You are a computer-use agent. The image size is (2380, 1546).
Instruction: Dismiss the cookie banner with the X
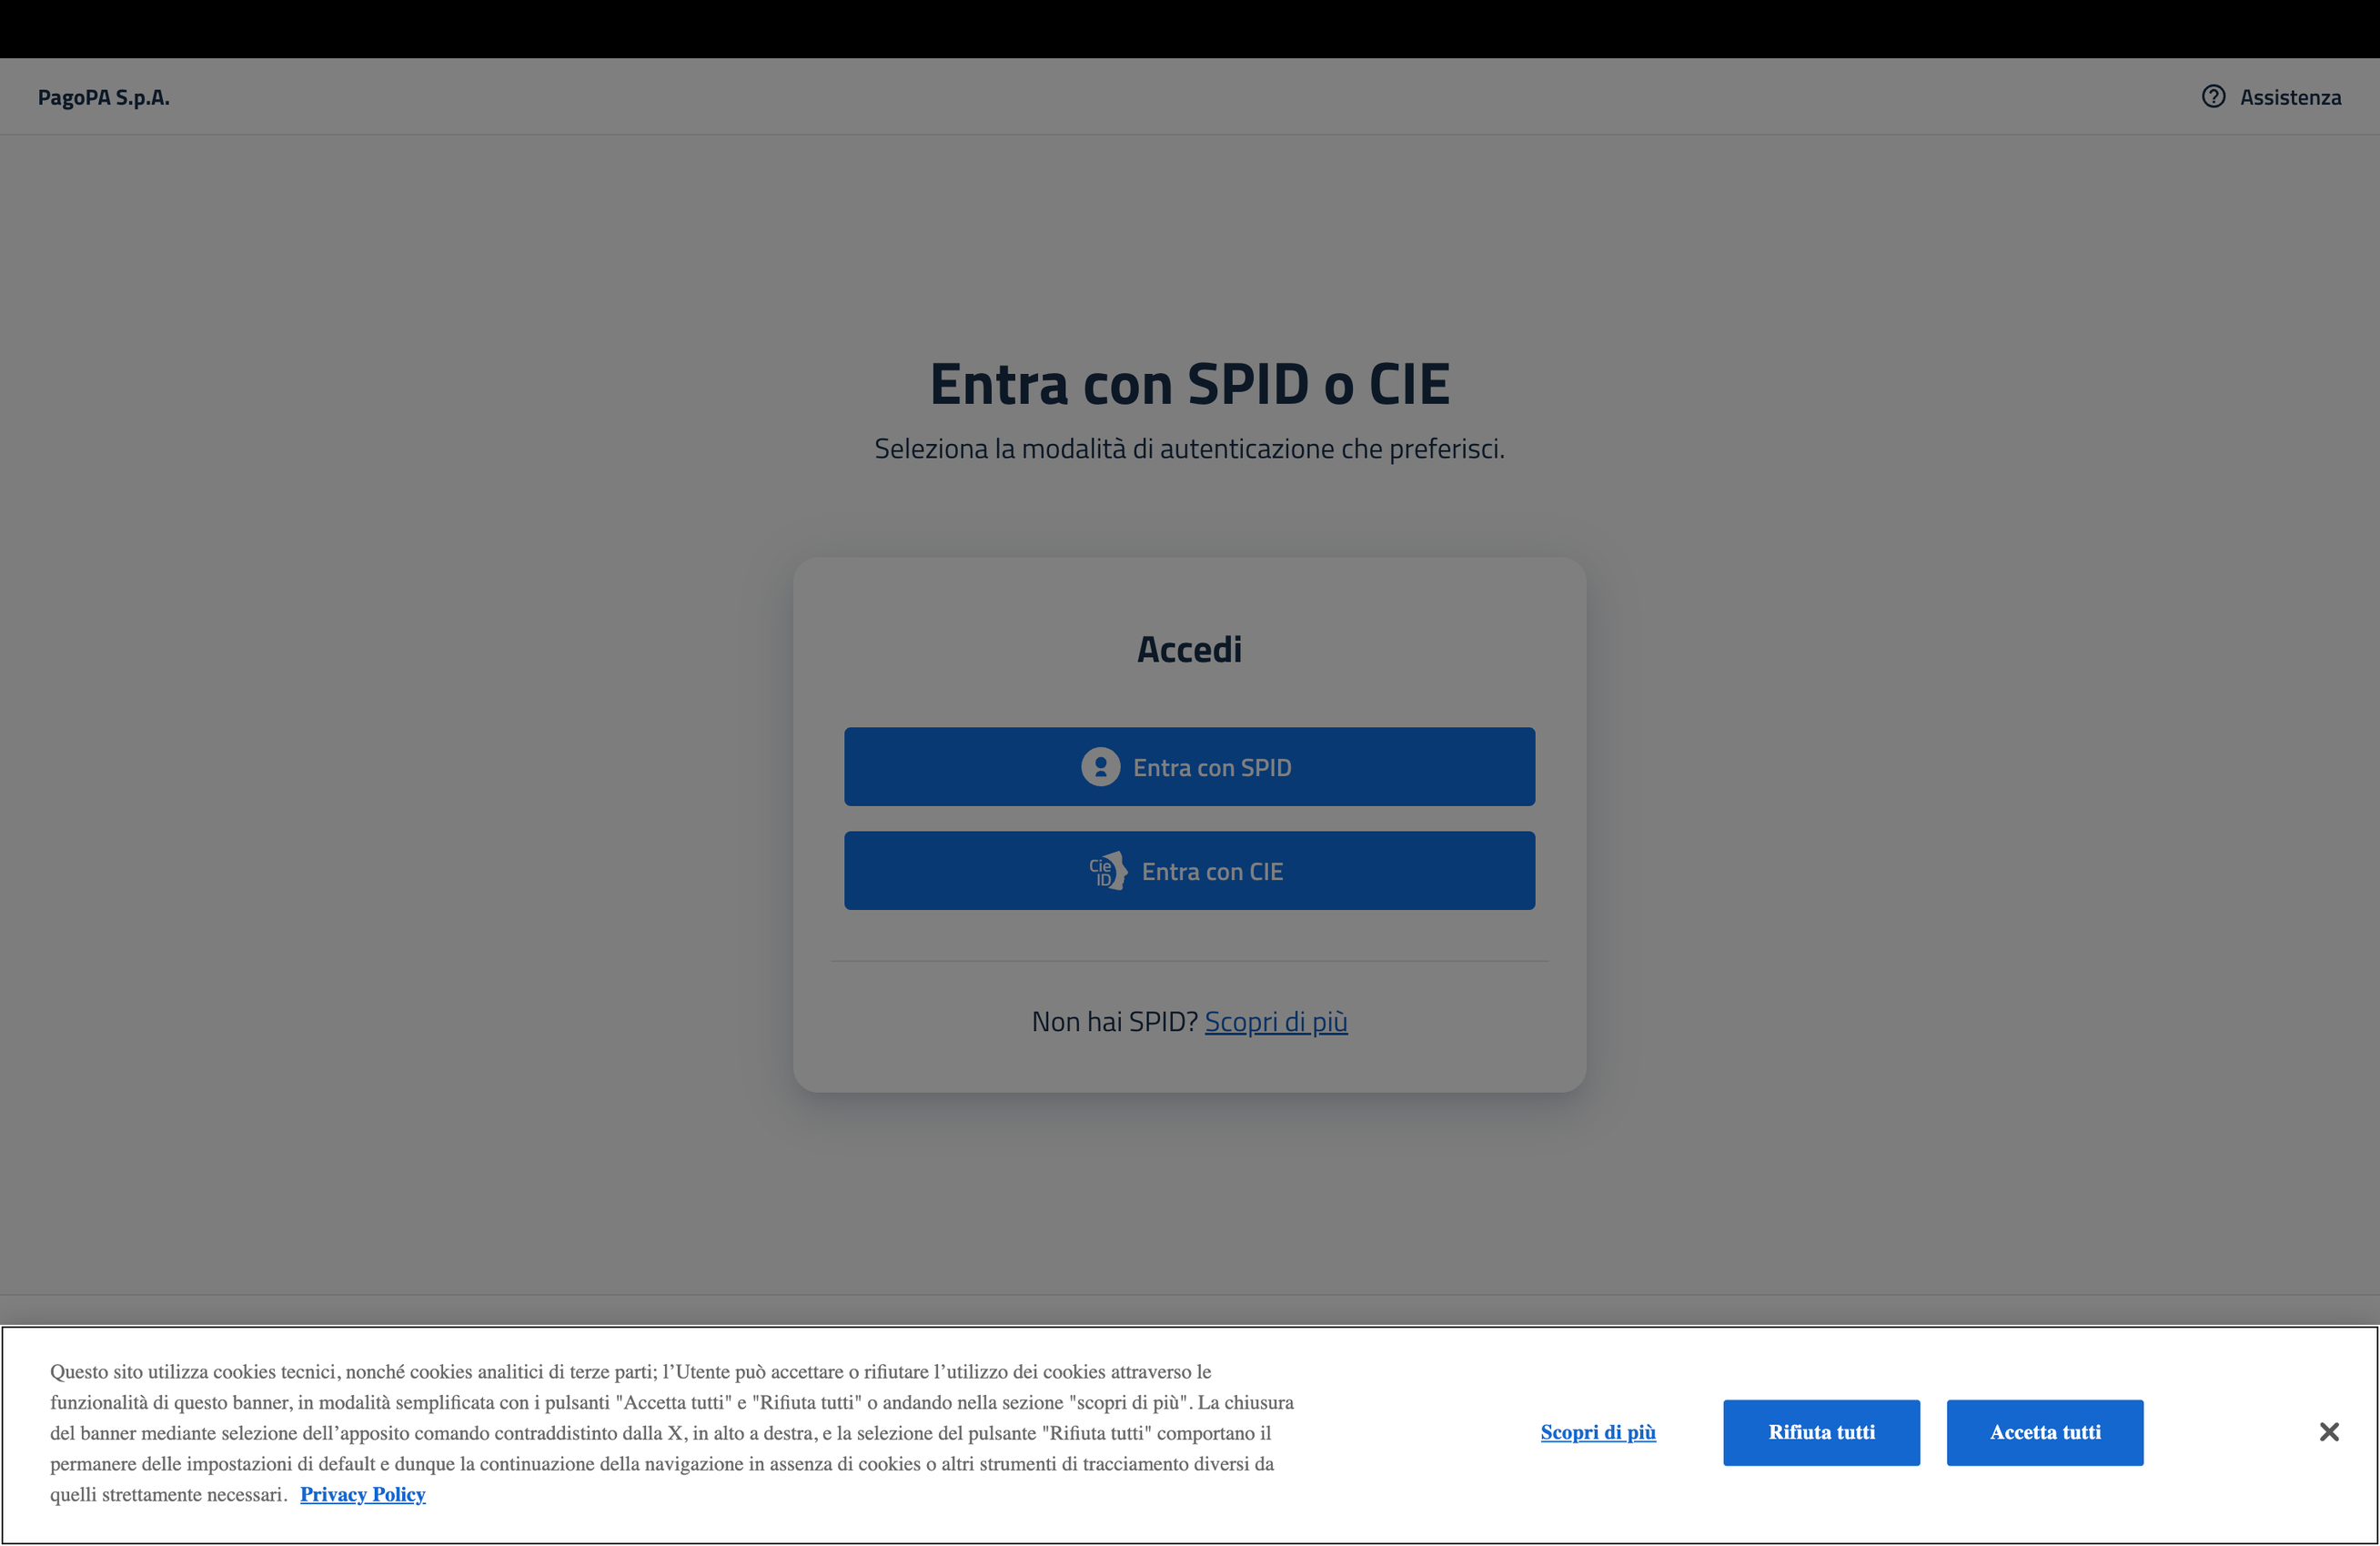(x=2328, y=1432)
